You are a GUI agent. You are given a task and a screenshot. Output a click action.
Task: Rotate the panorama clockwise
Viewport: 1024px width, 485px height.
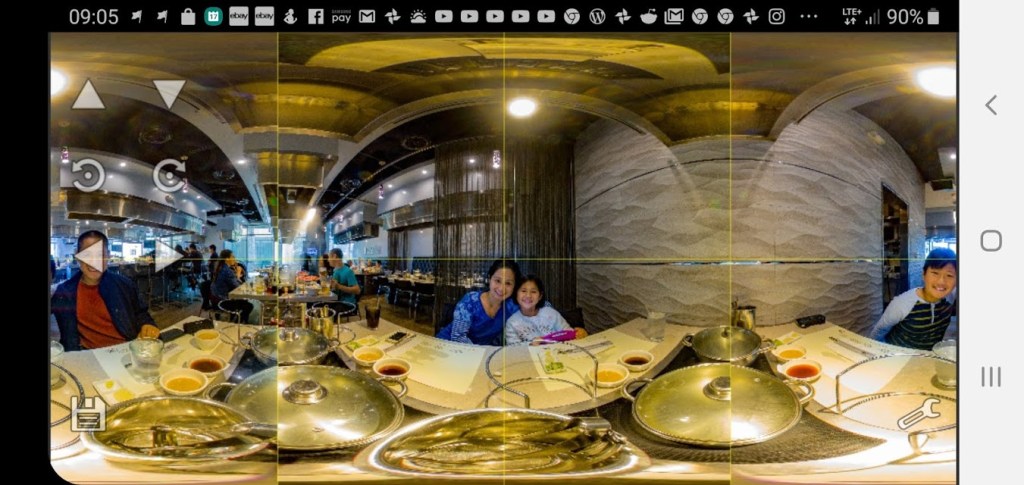click(x=169, y=175)
